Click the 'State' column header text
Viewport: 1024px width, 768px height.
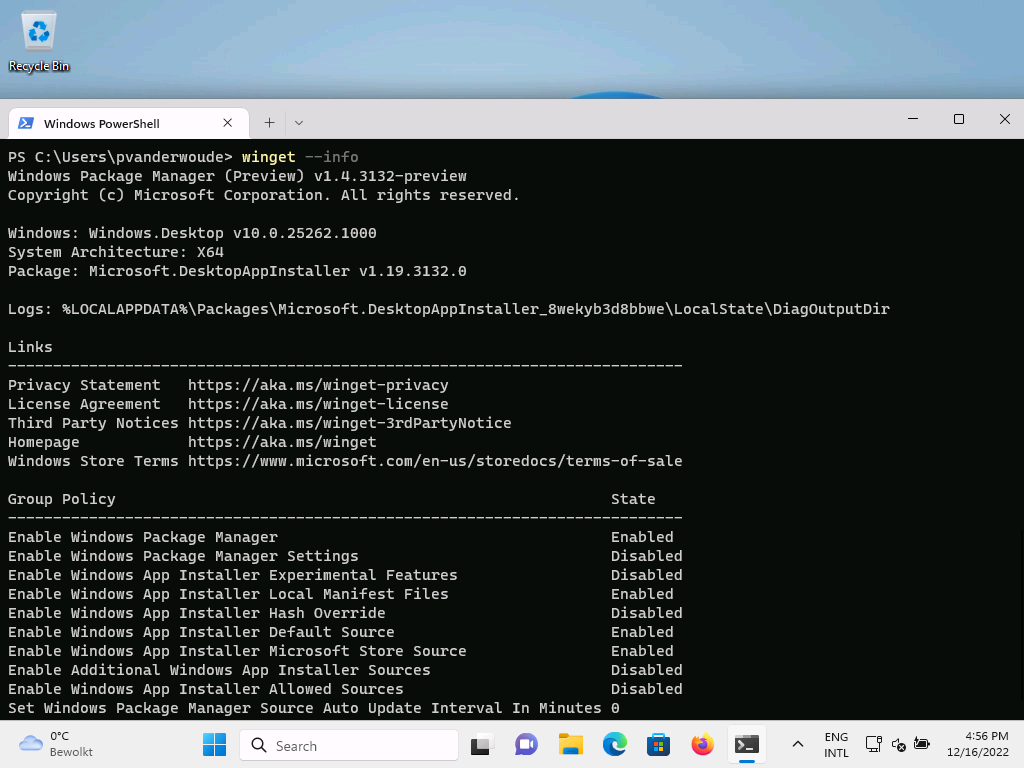pos(633,499)
